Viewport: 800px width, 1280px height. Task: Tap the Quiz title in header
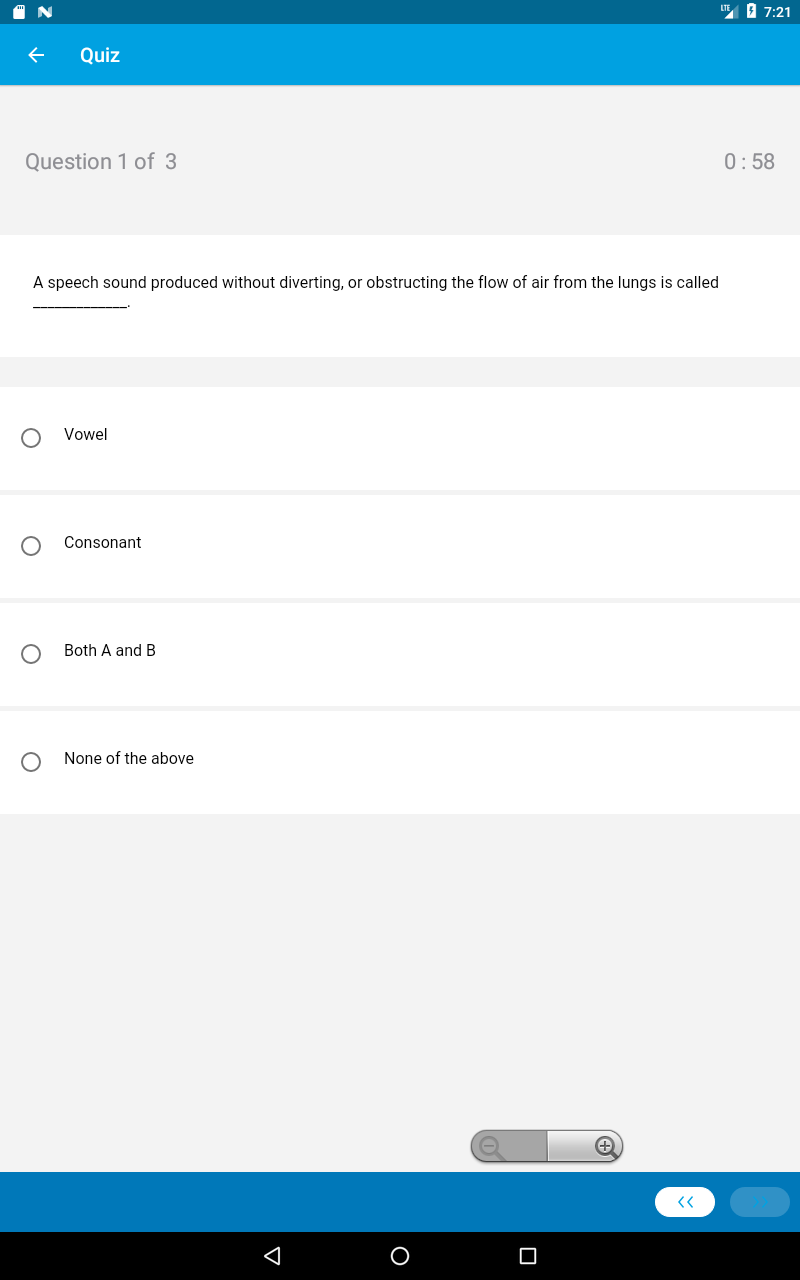[100, 55]
